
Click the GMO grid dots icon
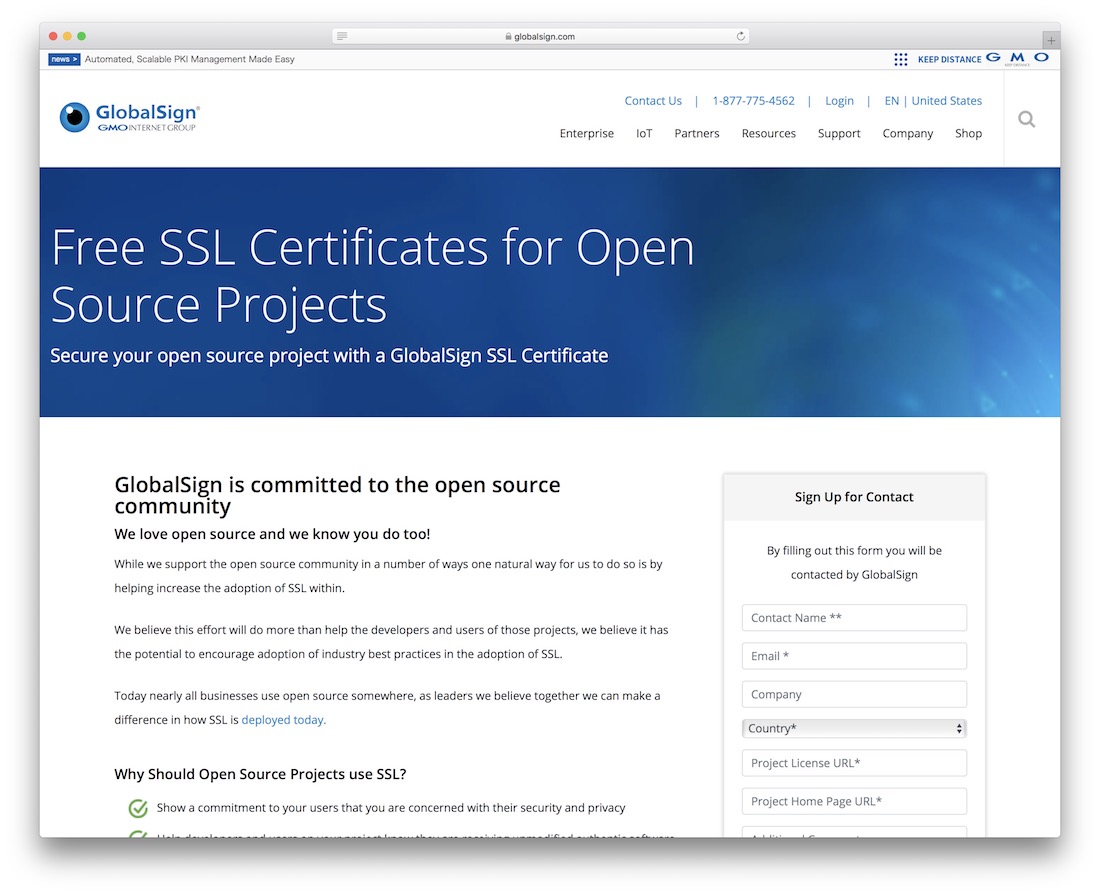(x=901, y=59)
